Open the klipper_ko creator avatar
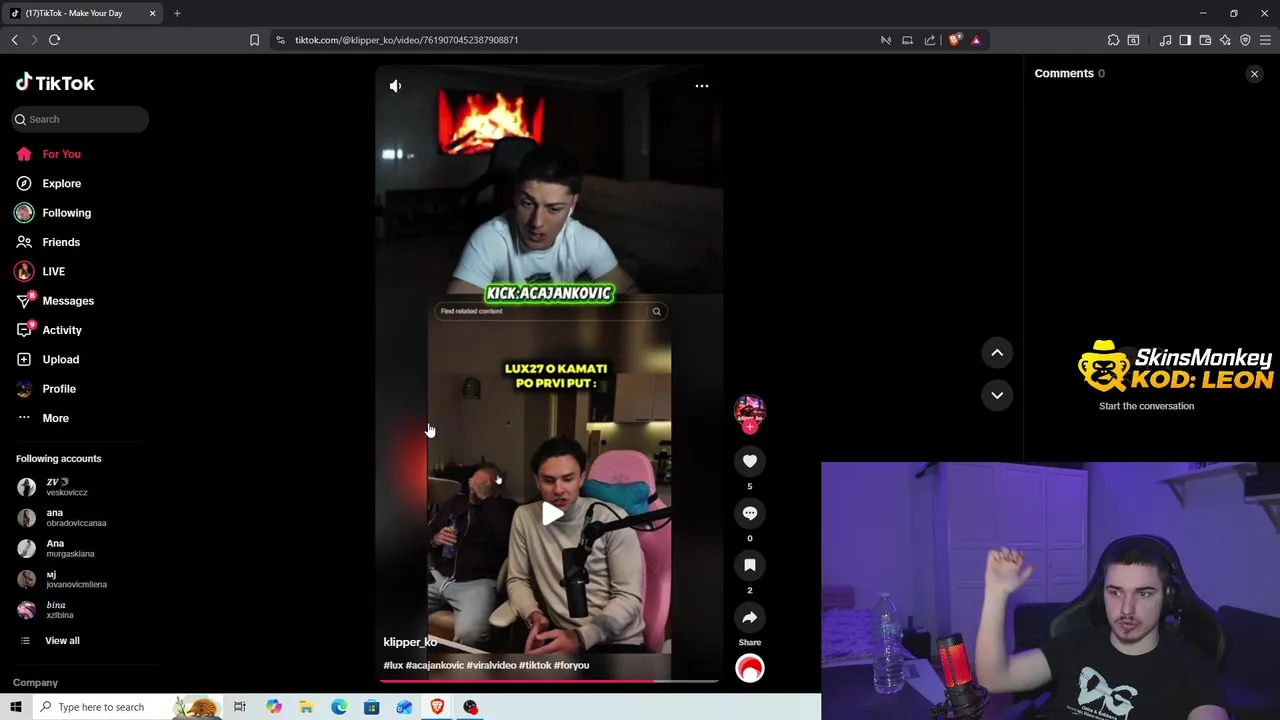1280x720 pixels. pyautogui.click(x=750, y=409)
